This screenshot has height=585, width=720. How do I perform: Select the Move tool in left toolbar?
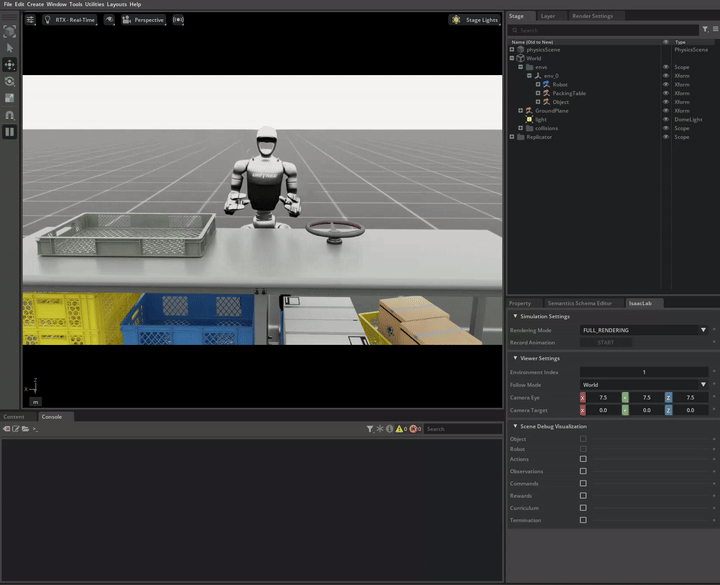tap(10, 64)
